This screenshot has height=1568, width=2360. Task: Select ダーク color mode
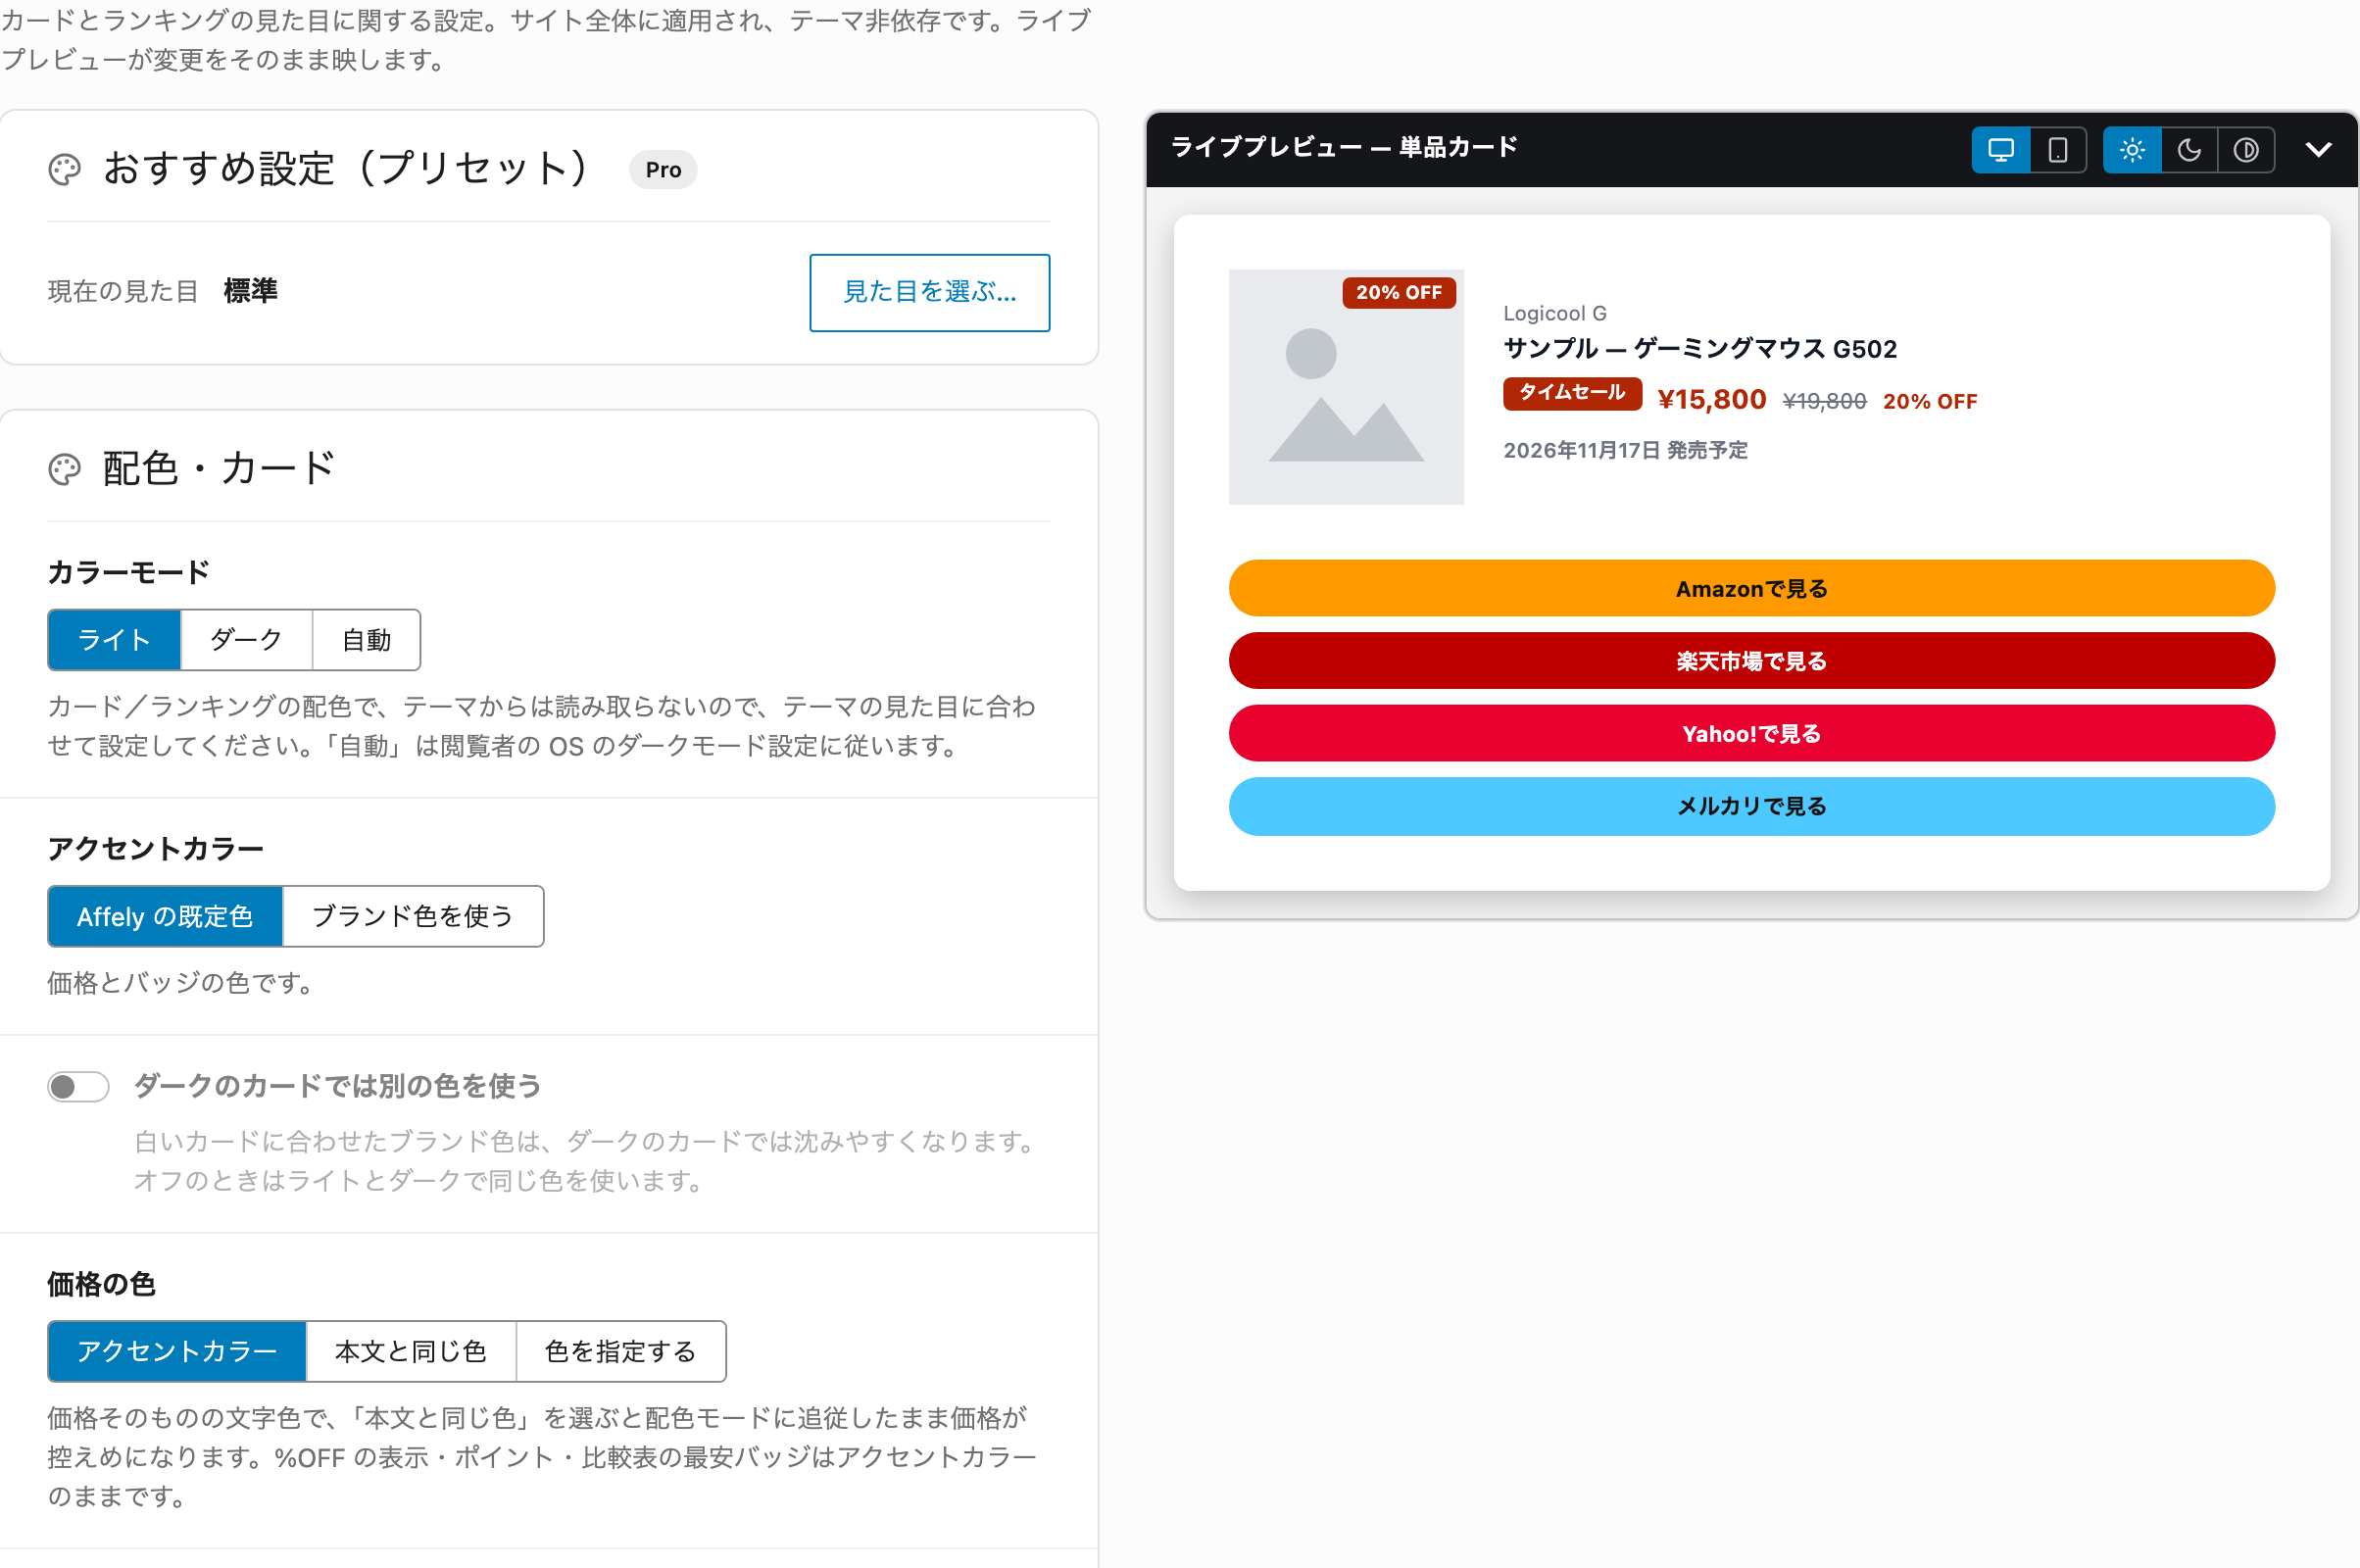click(246, 640)
